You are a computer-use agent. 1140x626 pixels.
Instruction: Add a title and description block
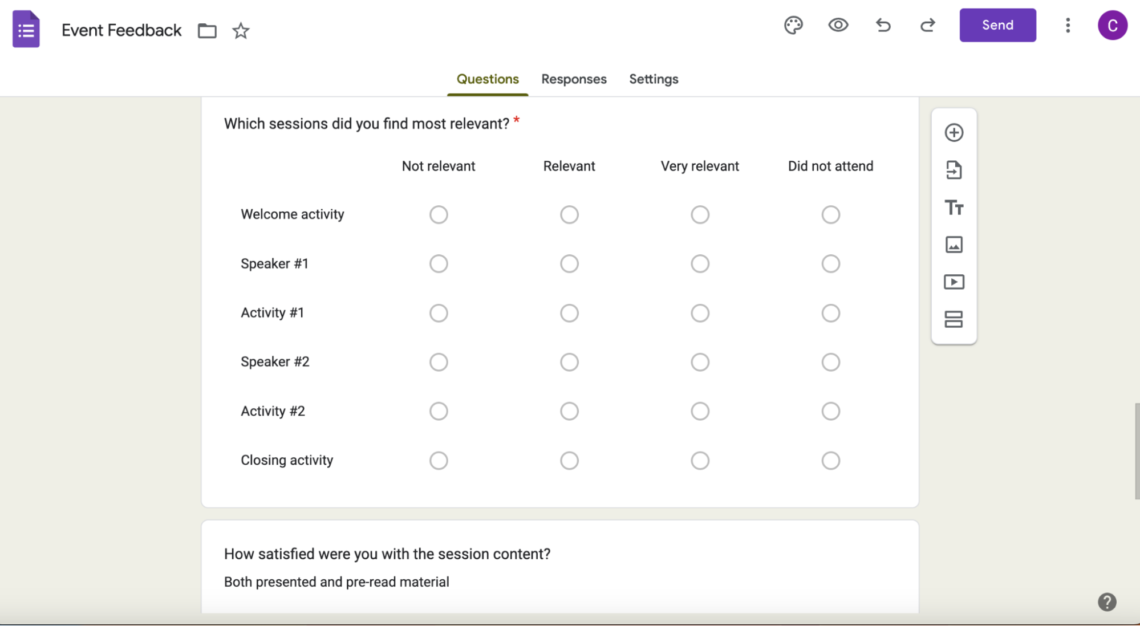point(954,207)
